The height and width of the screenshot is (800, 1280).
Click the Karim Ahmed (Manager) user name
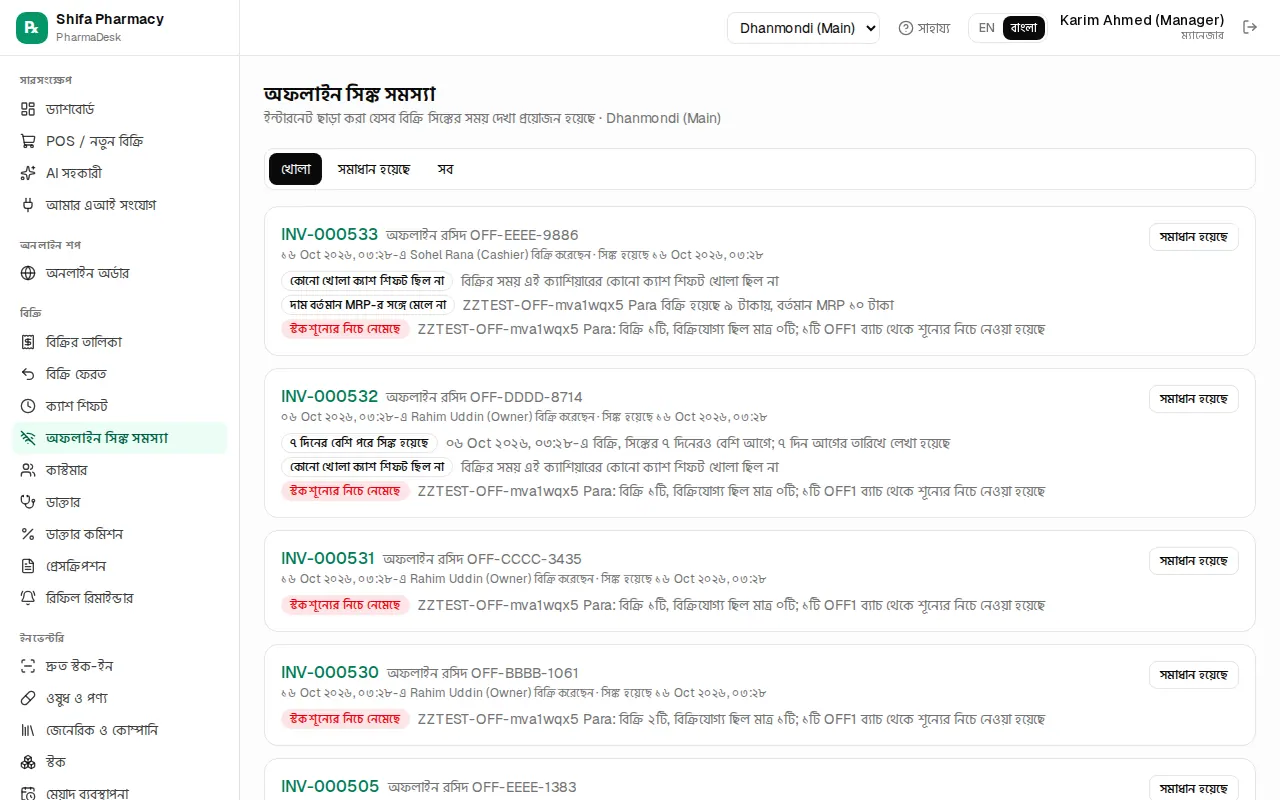[x=1142, y=20]
